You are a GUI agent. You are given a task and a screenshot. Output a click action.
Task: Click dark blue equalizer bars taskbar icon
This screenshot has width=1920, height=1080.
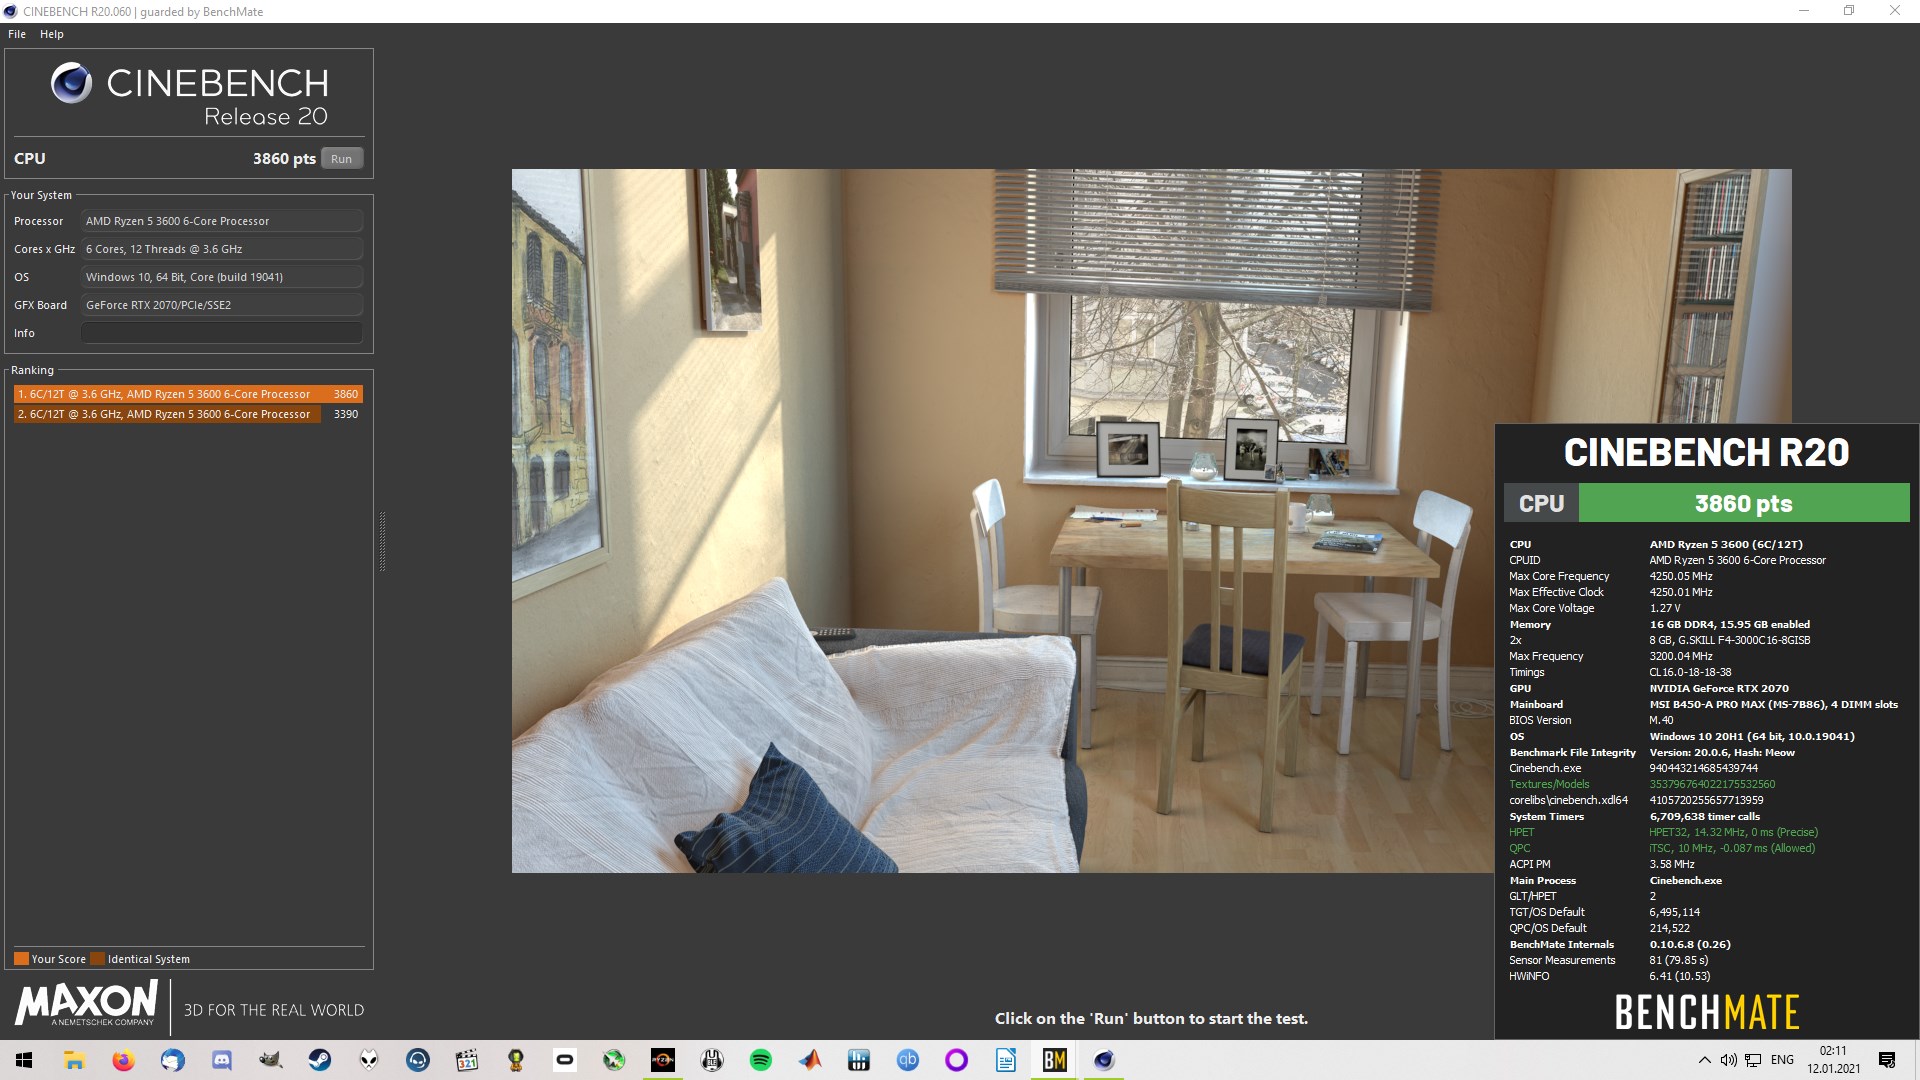(x=859, y=1060)
